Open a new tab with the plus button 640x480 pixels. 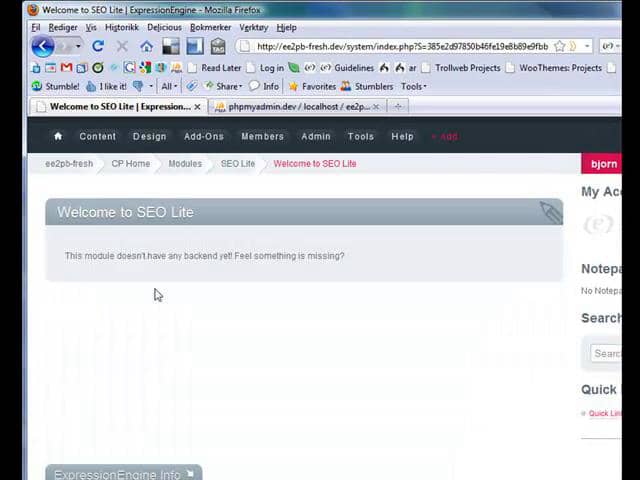(398, 107)
